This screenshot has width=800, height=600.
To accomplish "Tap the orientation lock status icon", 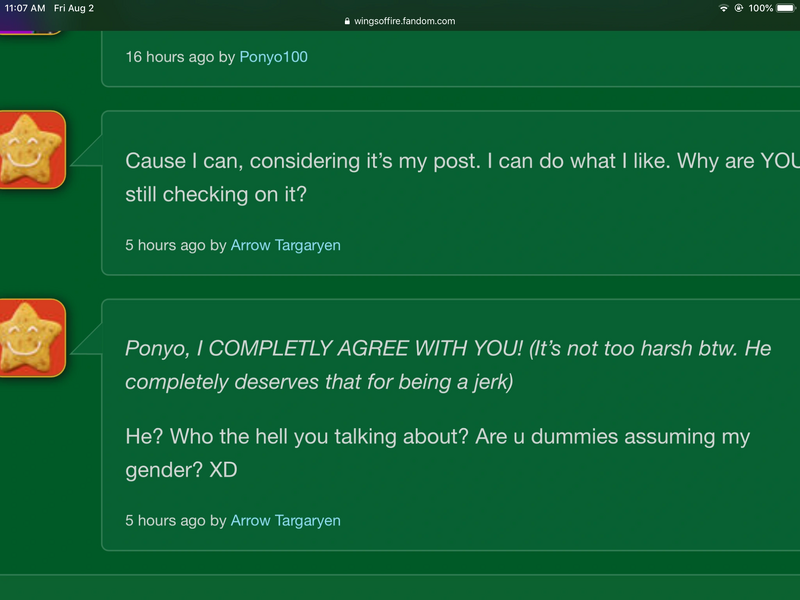I will click(738, 8).
